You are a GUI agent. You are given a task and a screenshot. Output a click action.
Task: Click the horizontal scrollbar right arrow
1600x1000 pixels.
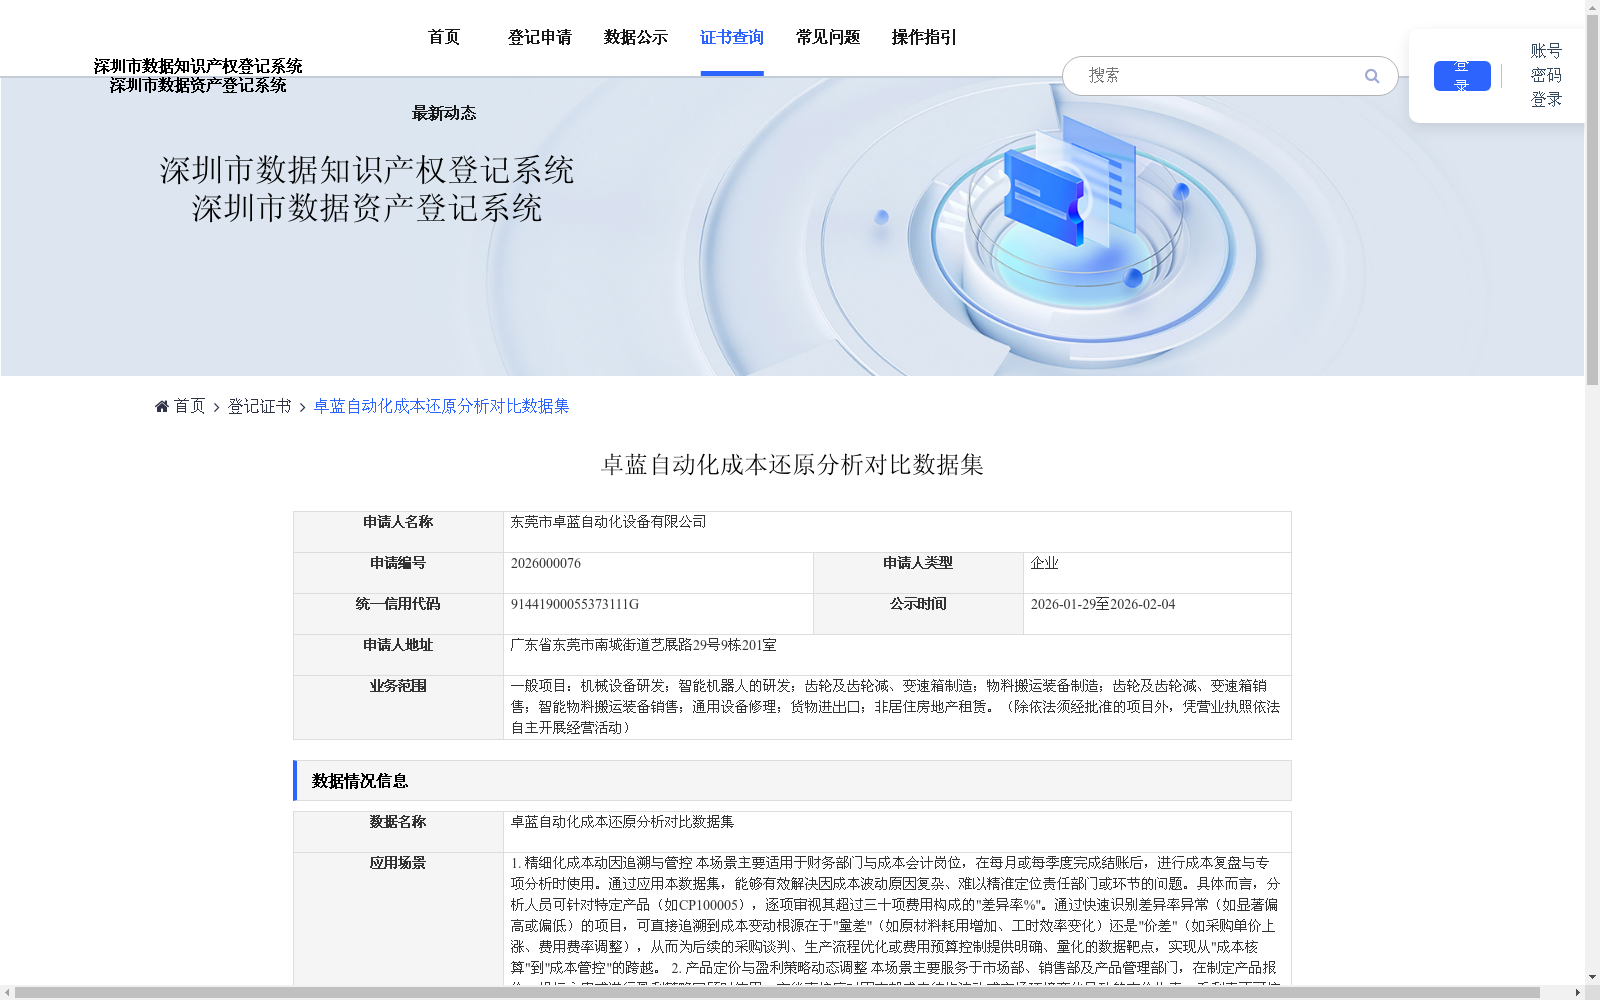(1578, 993)
